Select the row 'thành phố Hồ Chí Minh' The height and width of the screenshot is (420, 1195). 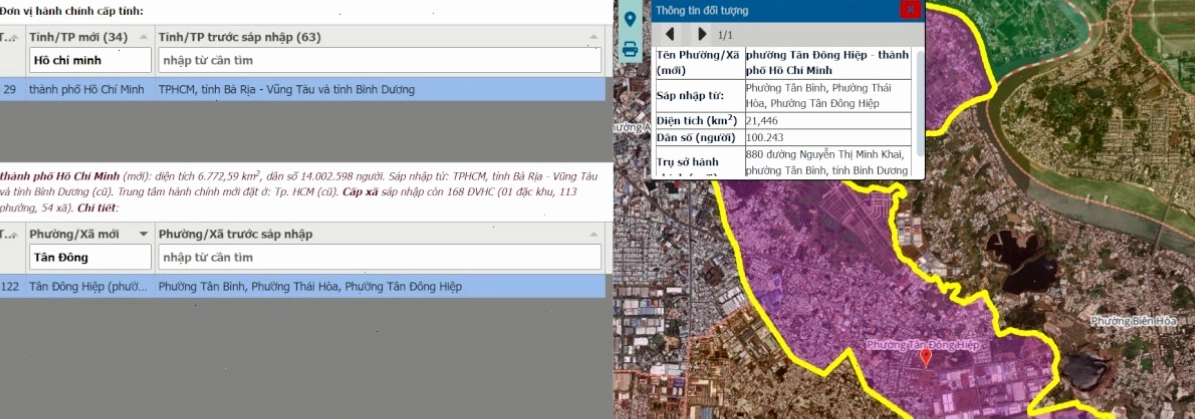[x=303, y=89]
